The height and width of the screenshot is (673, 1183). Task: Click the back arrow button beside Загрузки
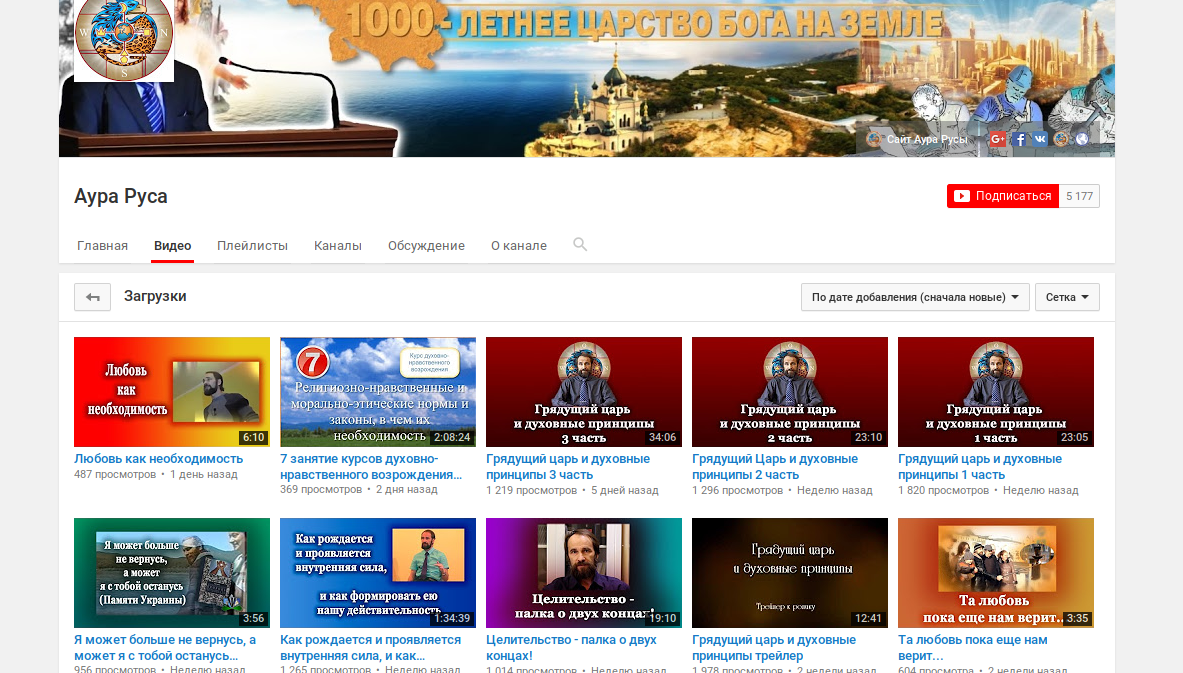[92, 297]
